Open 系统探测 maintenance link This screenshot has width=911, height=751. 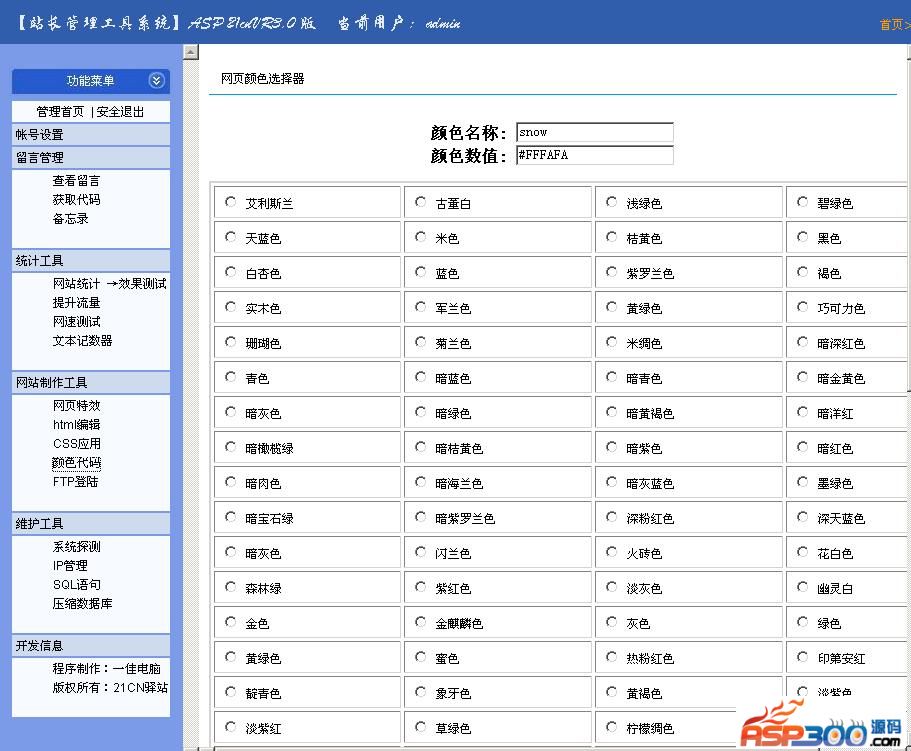click(76, 547)
